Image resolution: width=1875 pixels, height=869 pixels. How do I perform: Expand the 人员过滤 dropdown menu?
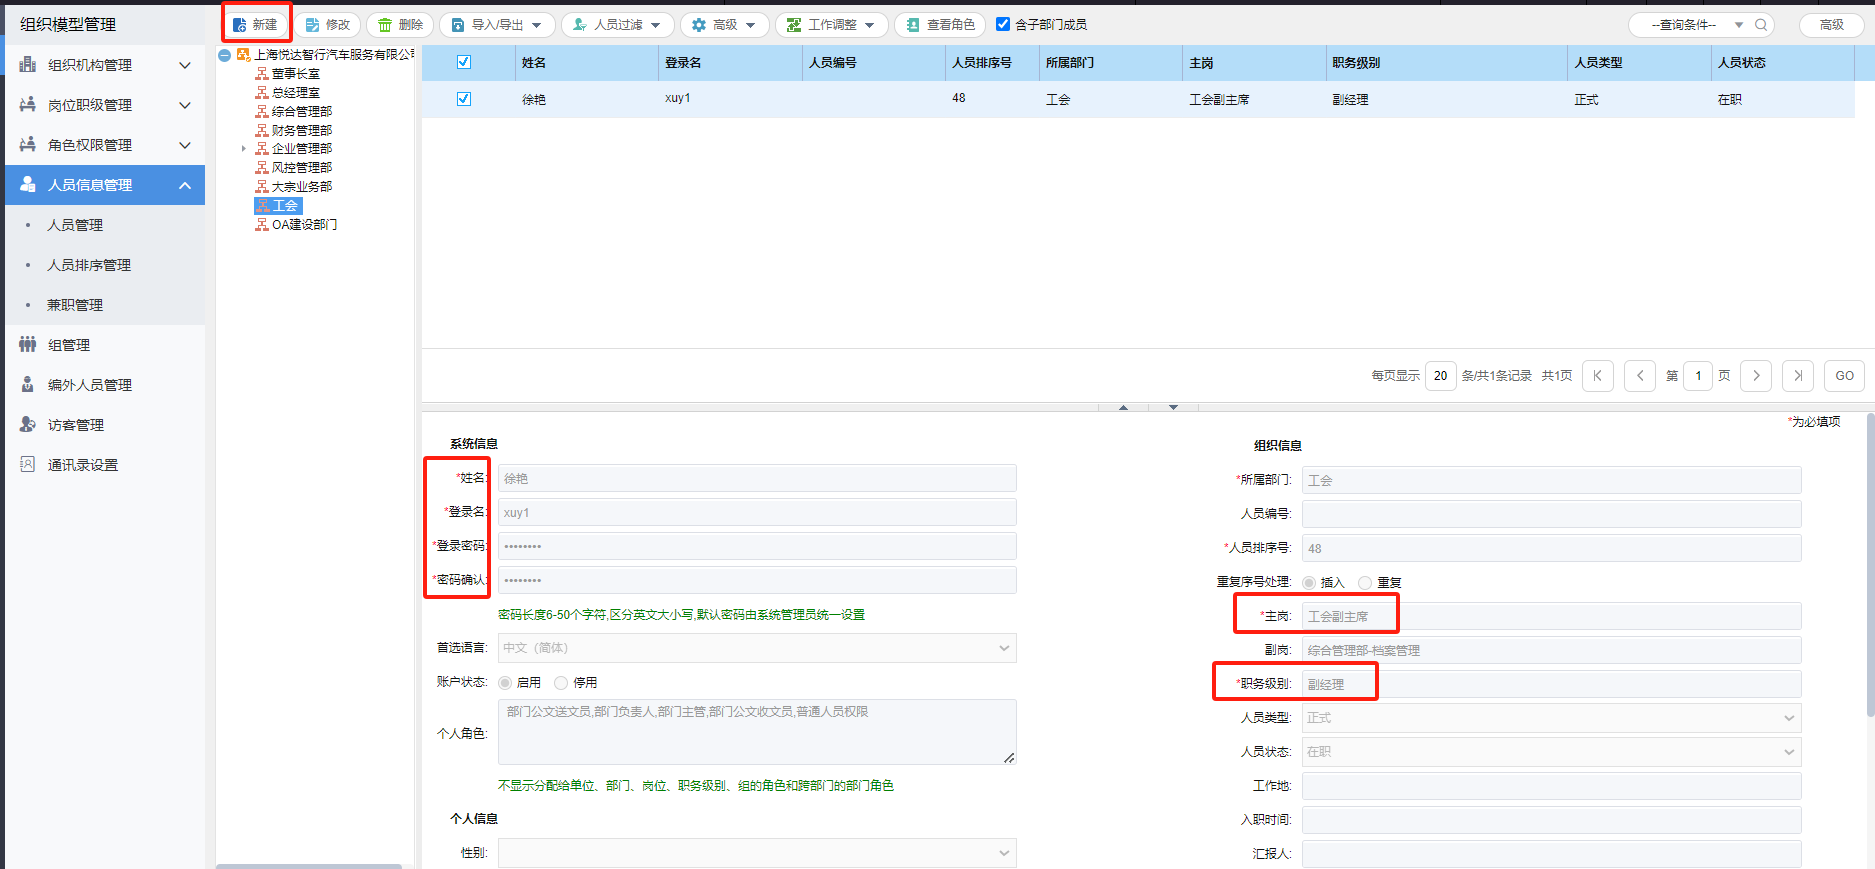(618, 25)
